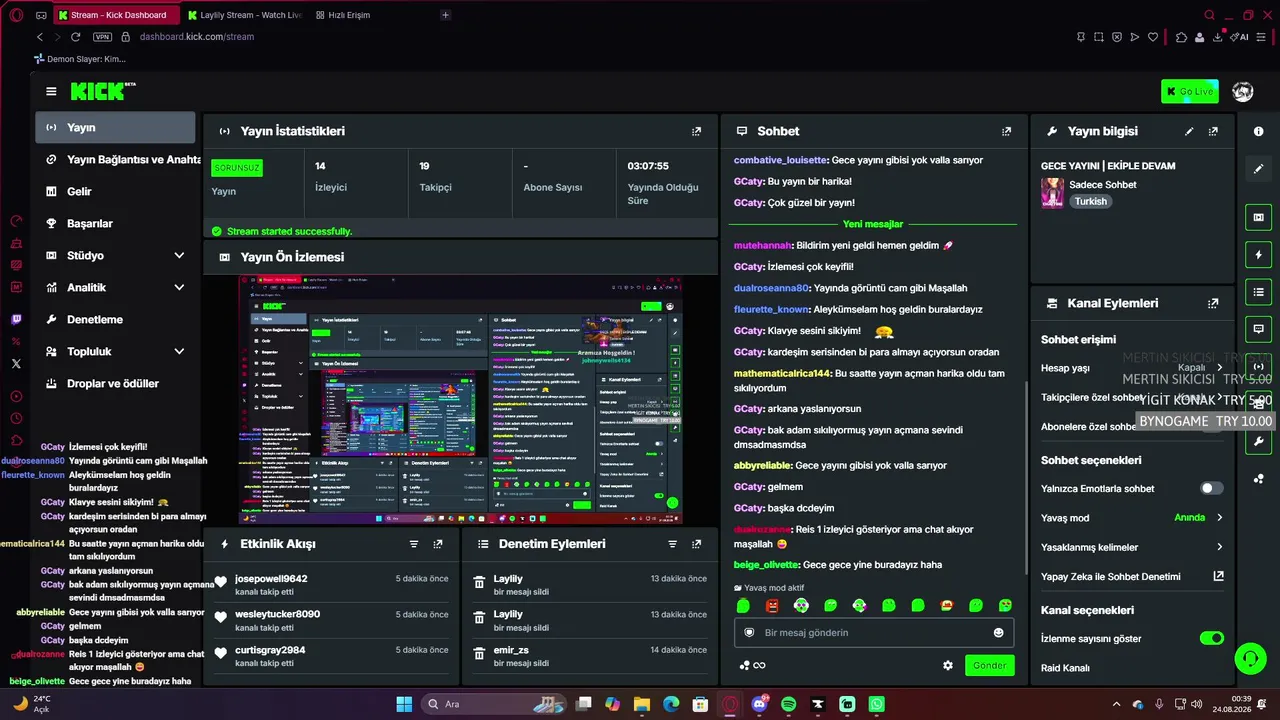Switch to the Laylily Stream browser tab

(x=244, y=15)
